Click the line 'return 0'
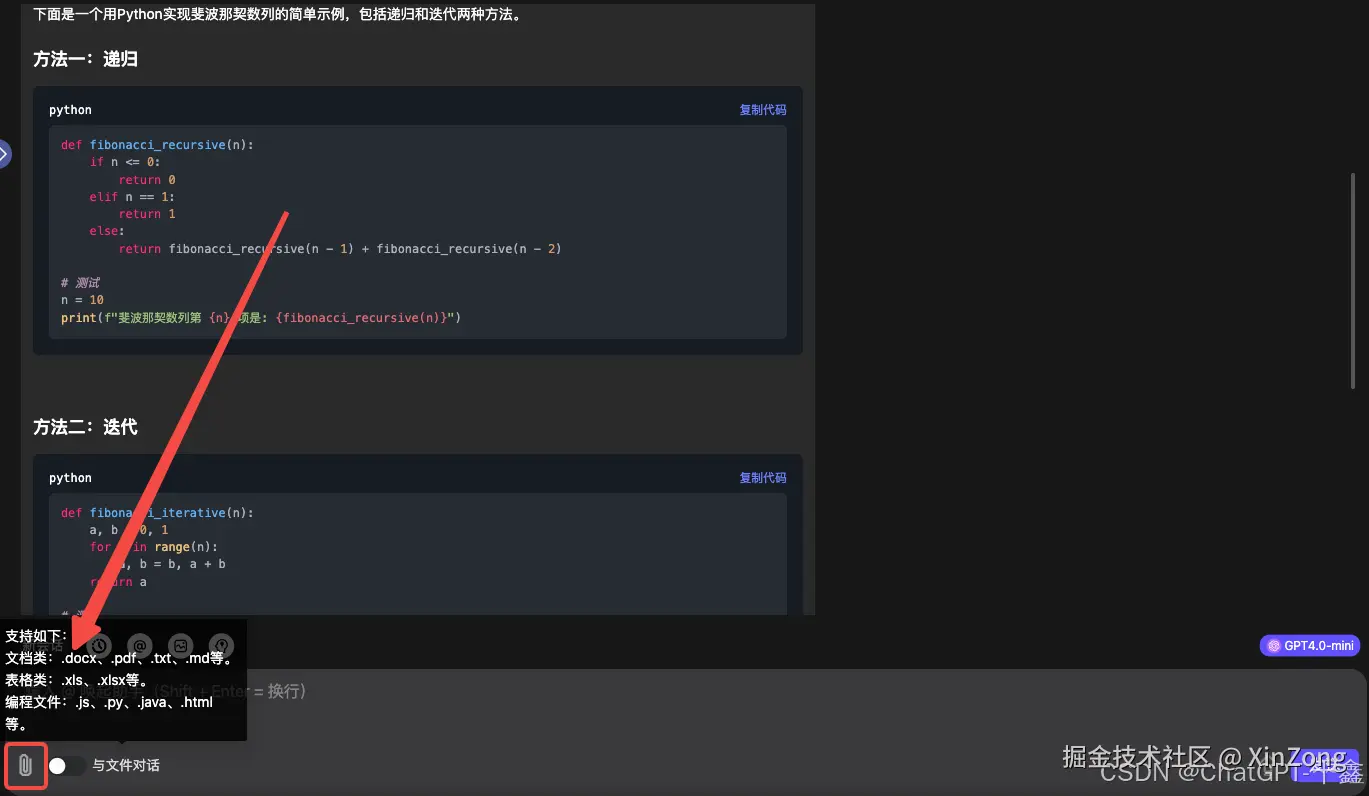The image size is (1369, 796). [x=147, y=180]
